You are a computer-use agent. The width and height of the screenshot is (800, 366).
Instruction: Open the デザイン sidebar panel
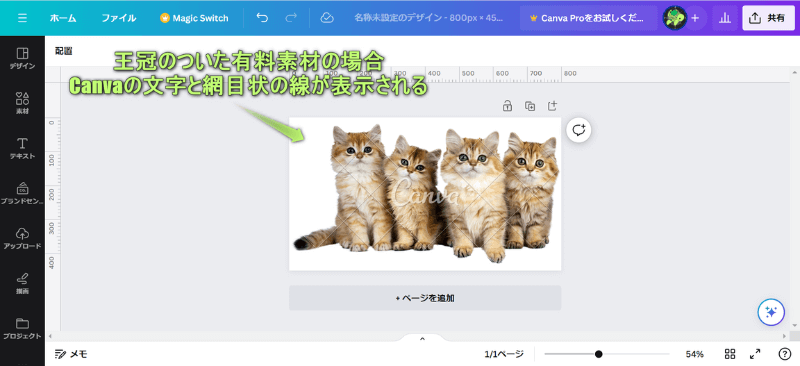[22, 58]
